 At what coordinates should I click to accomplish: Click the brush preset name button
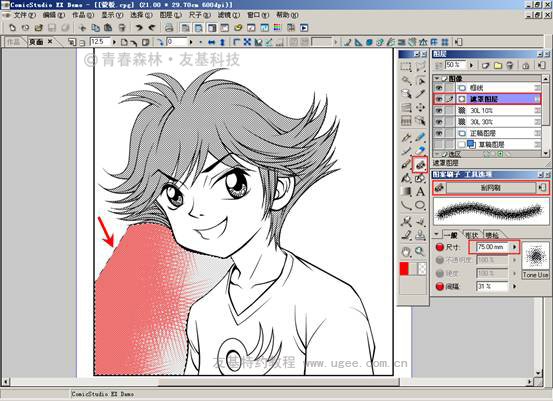(491, 188)
